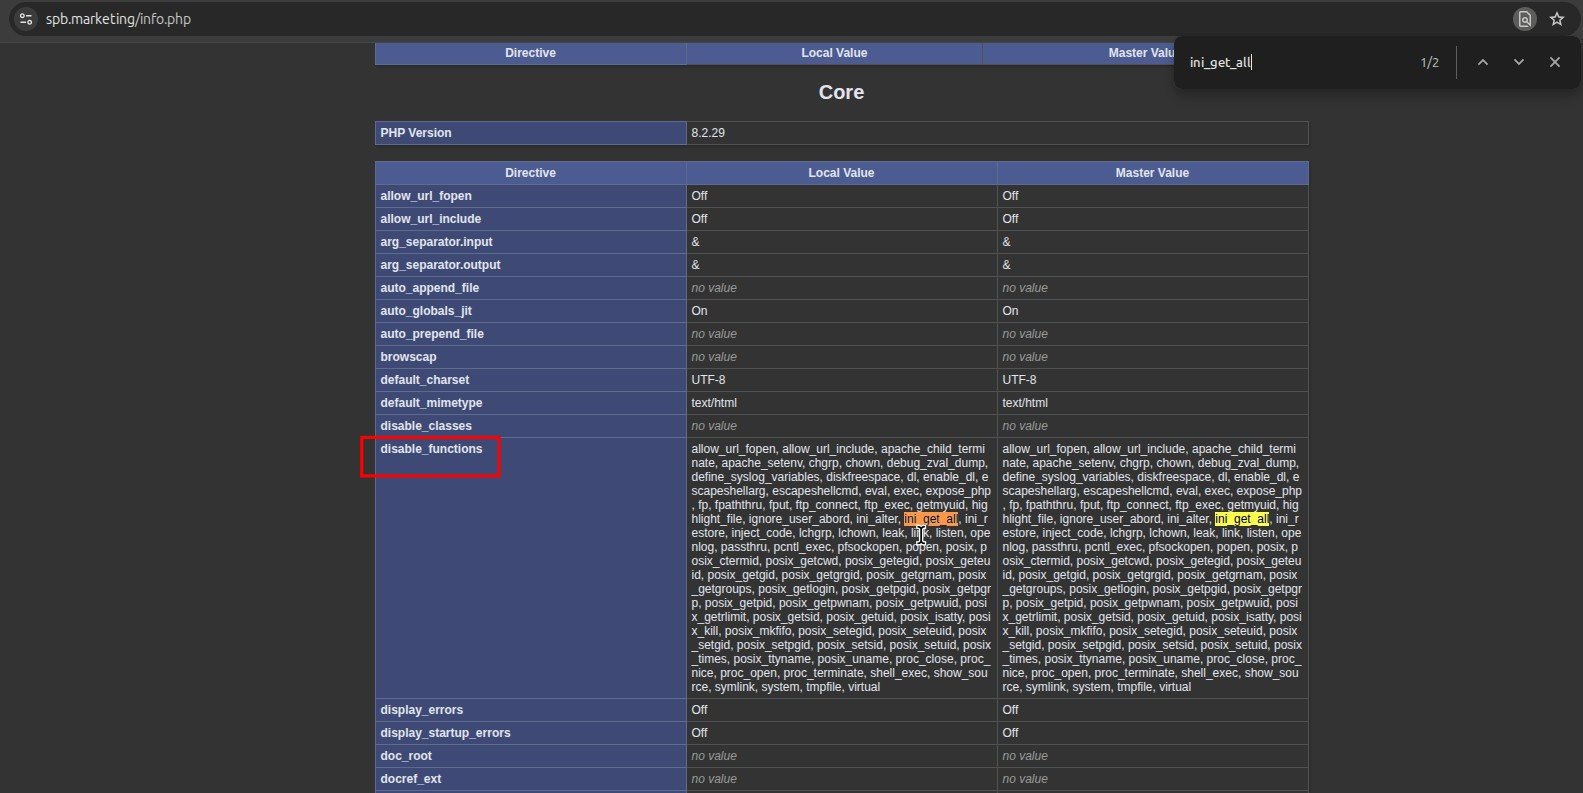Click the find-in-page icon in address bar
Screen dimensions: 1583x793
(1524, 19)
